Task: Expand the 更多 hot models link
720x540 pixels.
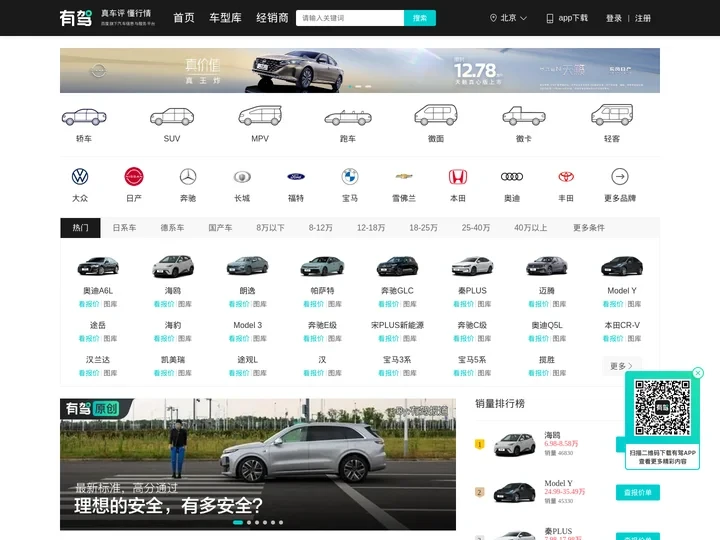Action: [621, 366]
